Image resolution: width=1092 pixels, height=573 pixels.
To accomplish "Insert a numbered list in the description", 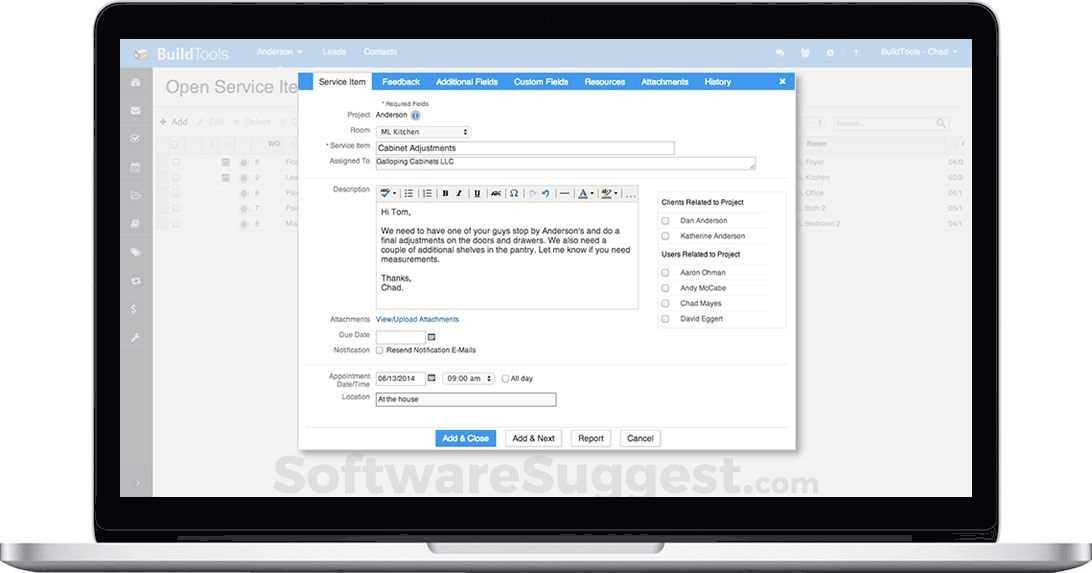I will coord(427,194).
